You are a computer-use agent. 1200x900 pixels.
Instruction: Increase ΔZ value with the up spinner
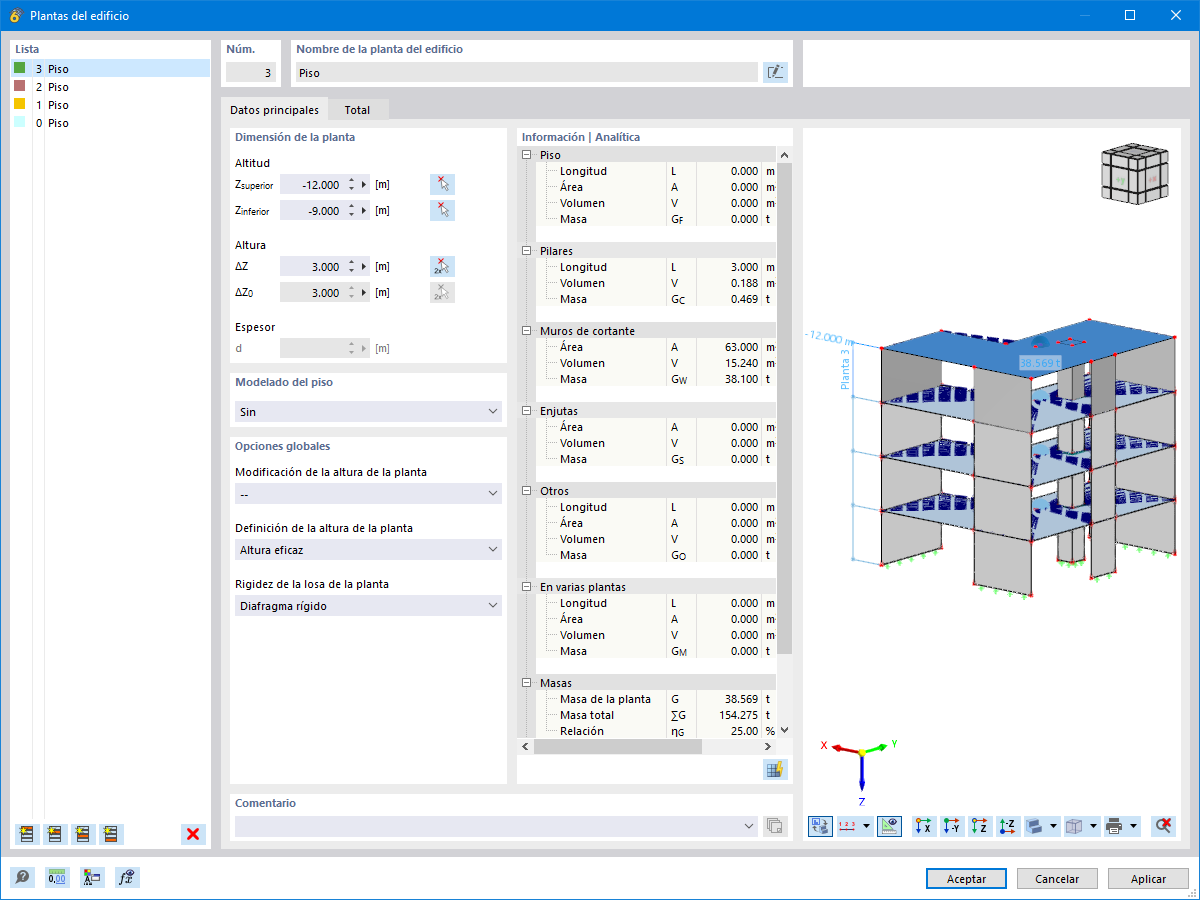[x=351, y=262]
